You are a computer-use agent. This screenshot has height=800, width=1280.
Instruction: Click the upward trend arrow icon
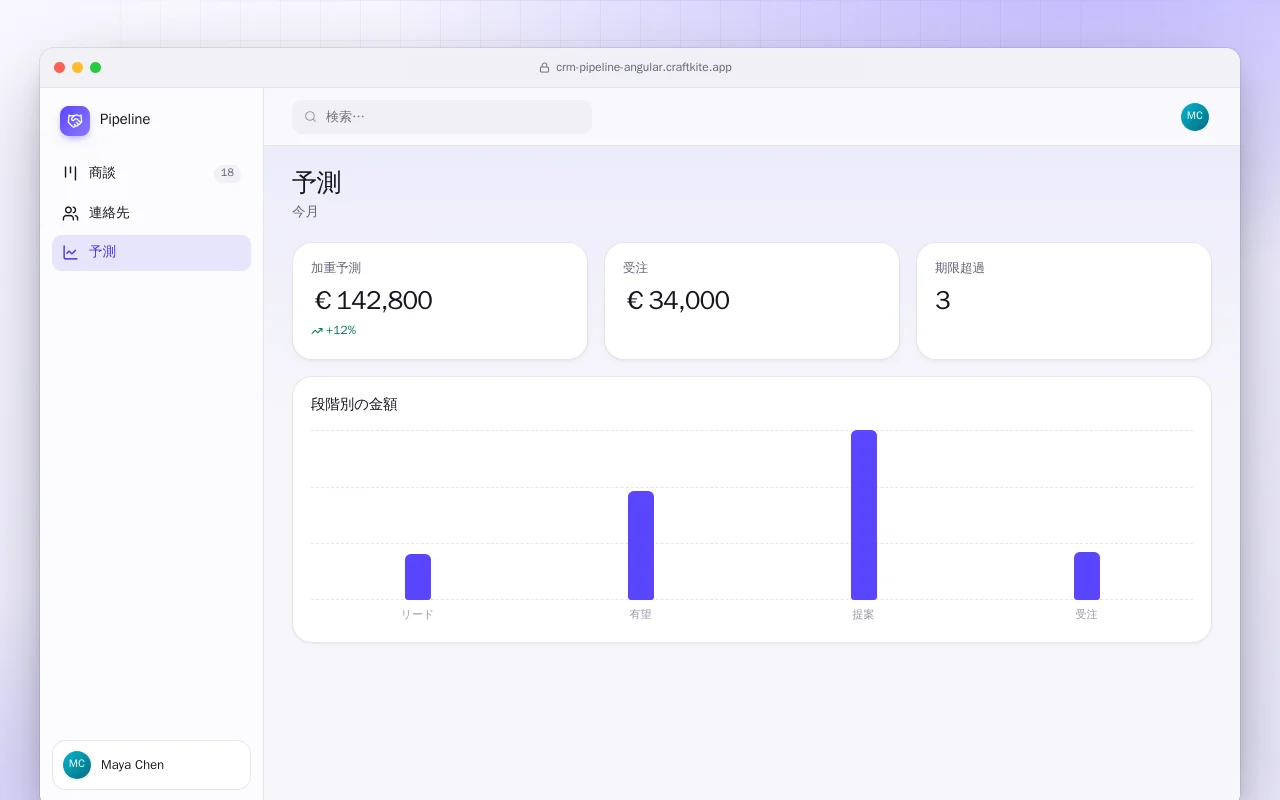click(x=317, y=331)
